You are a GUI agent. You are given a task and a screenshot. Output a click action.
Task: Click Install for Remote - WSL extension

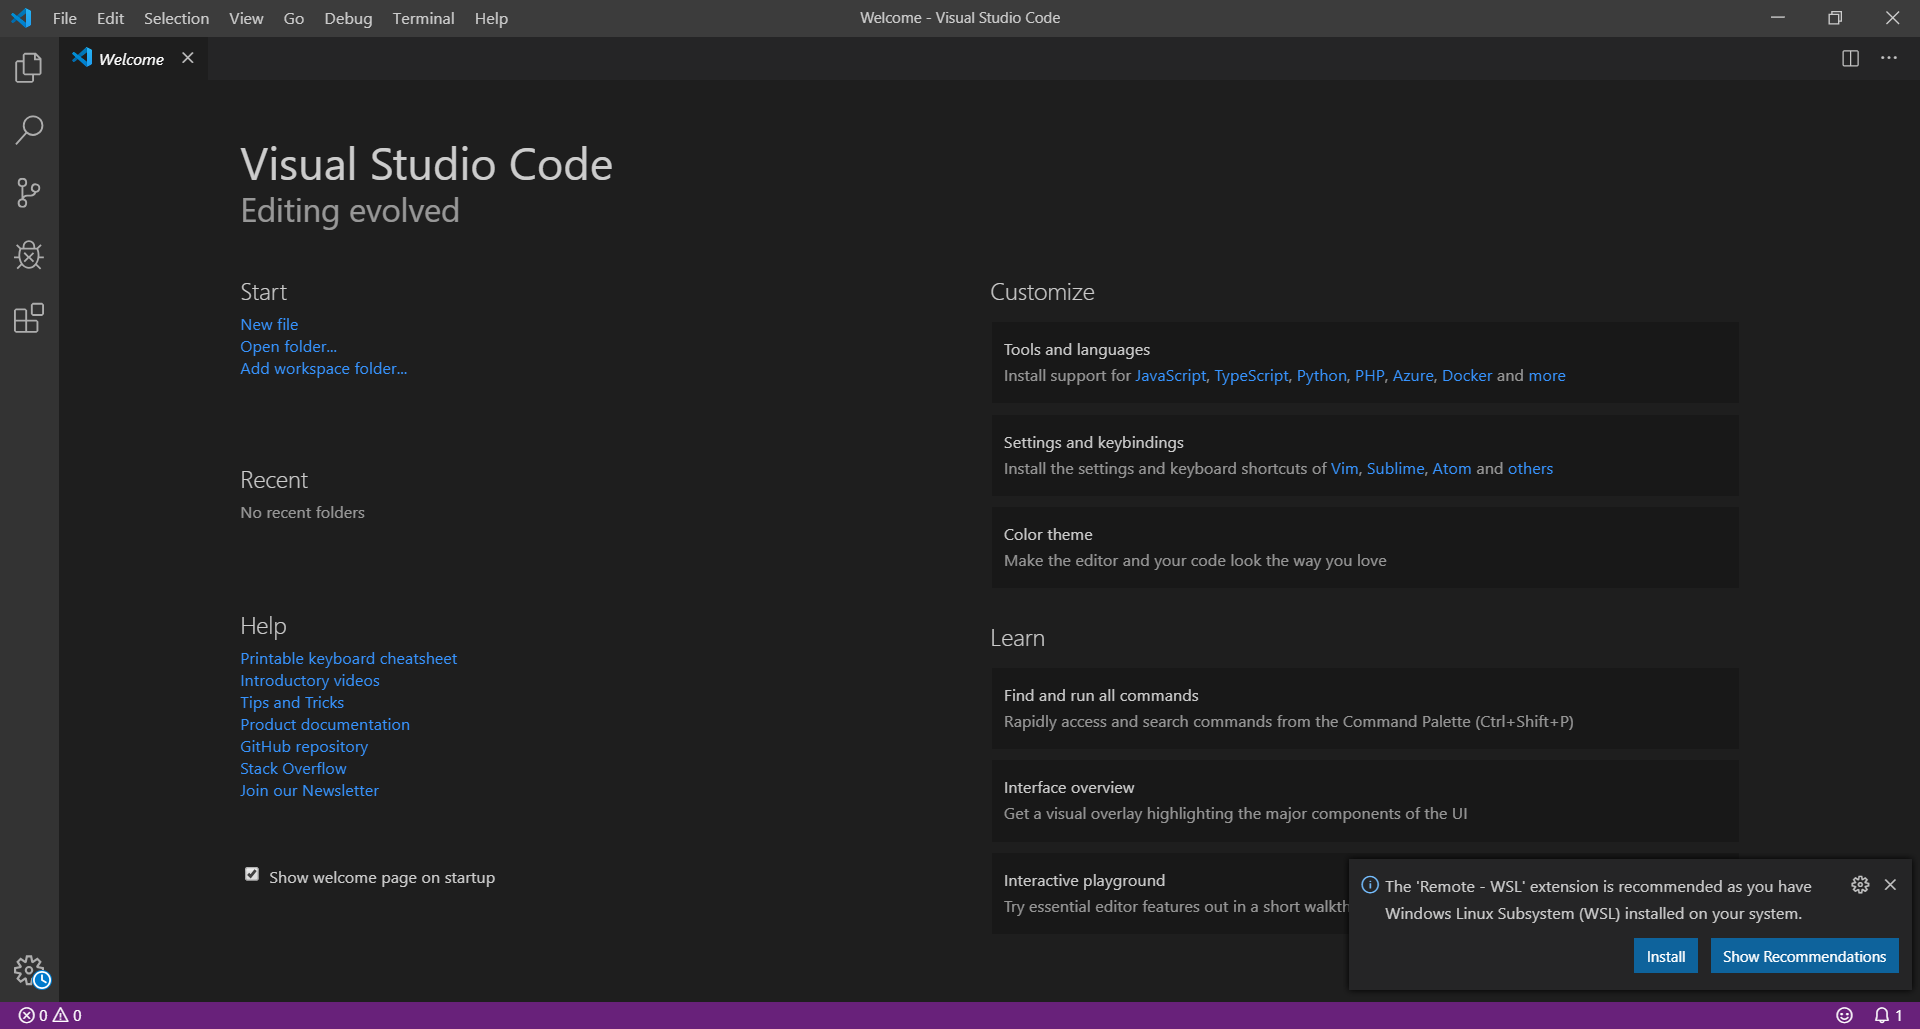(x=1665, y=956)
